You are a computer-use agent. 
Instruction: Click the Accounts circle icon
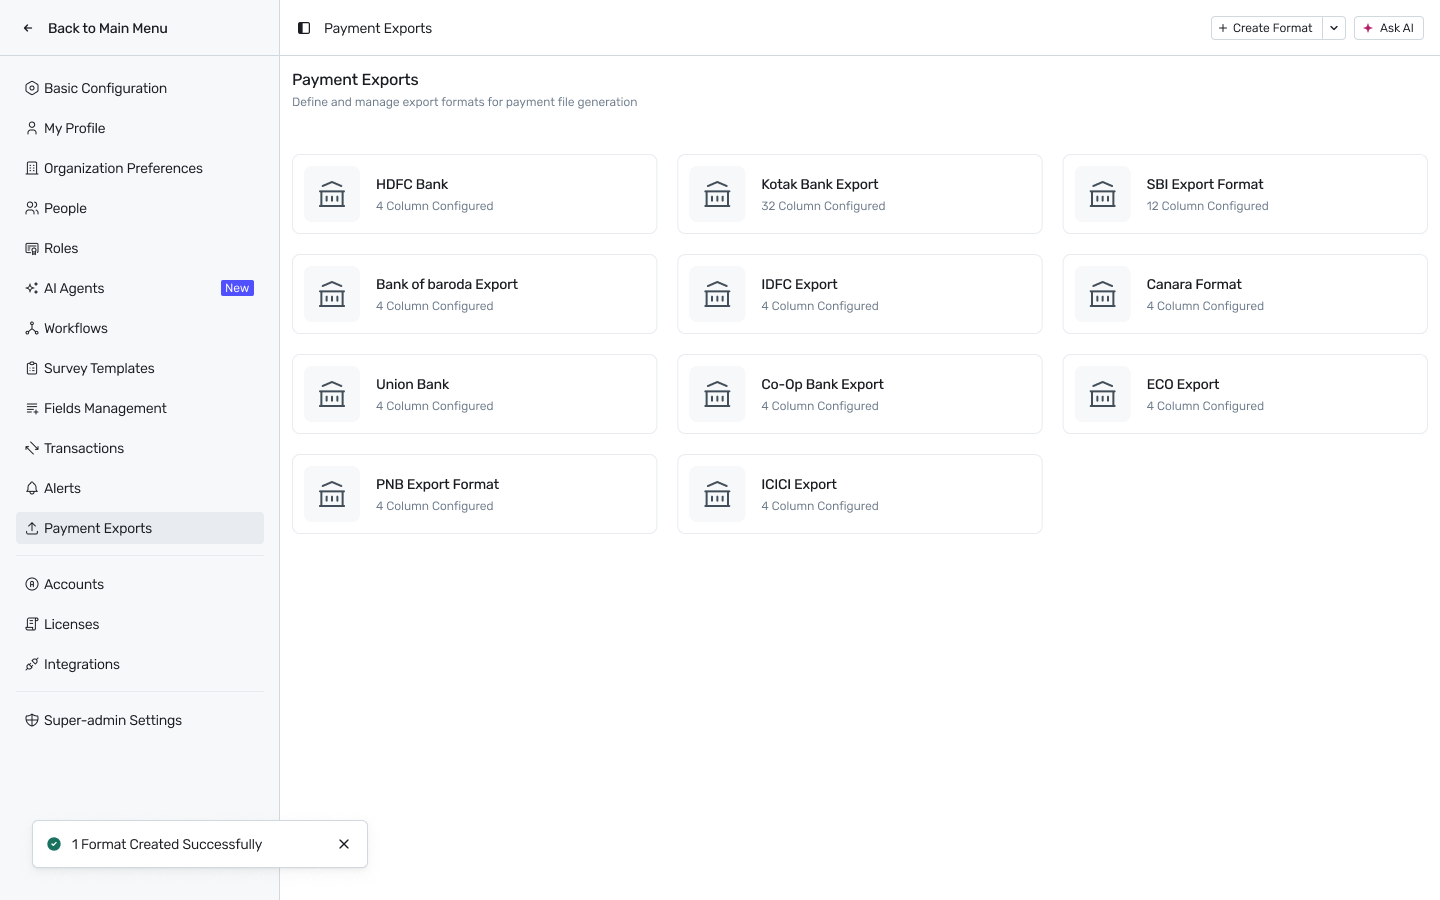click(x=32, y=584)
